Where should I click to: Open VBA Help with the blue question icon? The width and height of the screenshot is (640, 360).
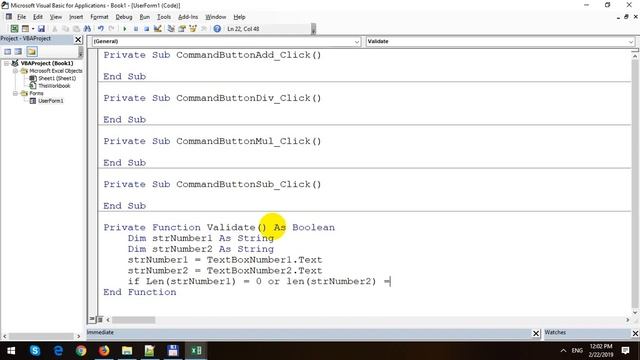click(x=217, y=29)
